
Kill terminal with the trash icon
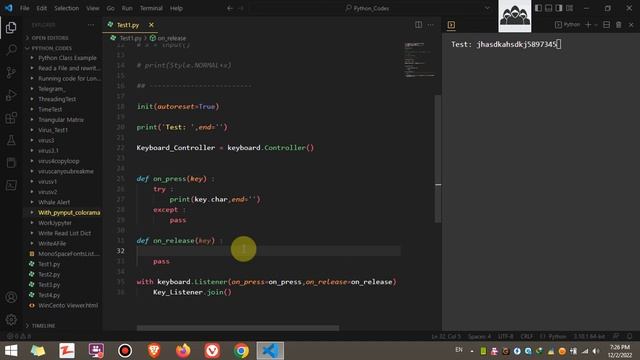point(619,25)
